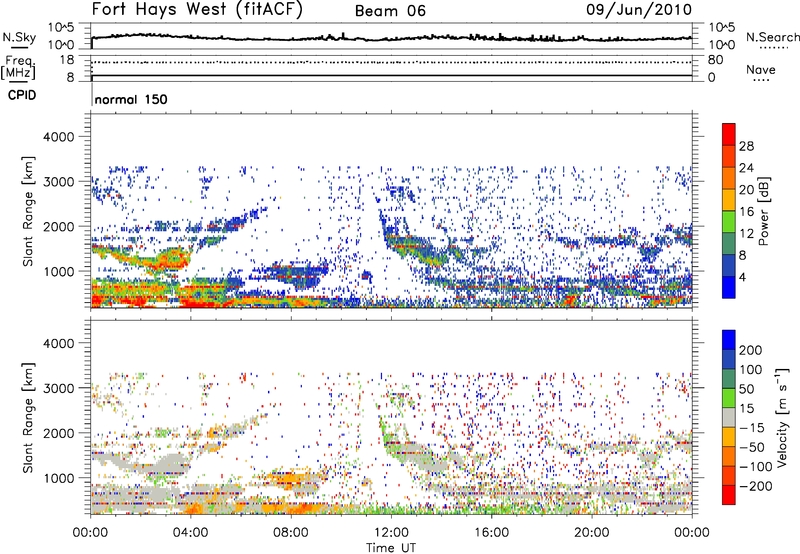Click the N.Sky noise trace curve
The width and height of the screenshot is (800, 554).
(x=391, y=38)
